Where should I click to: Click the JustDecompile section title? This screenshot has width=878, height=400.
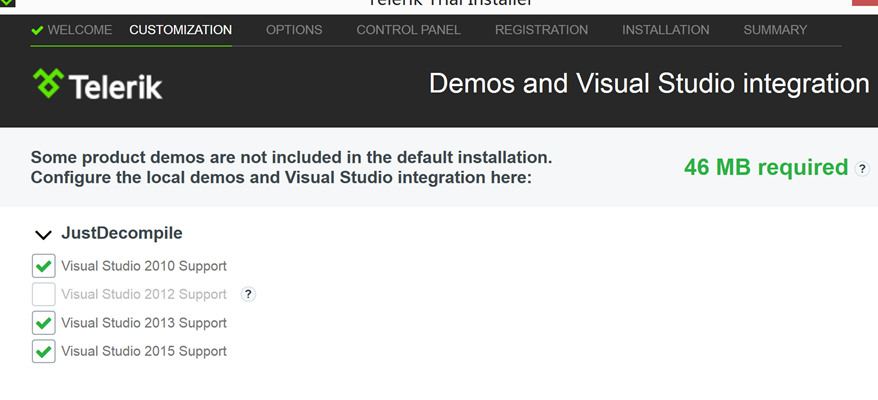point(122,234)
